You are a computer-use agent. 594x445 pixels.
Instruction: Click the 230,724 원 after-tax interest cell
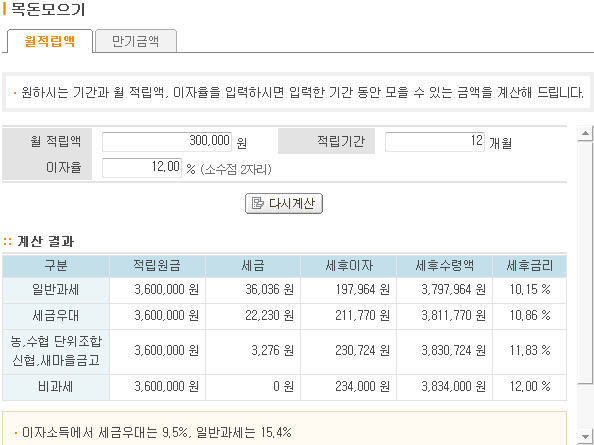point(349,351)
